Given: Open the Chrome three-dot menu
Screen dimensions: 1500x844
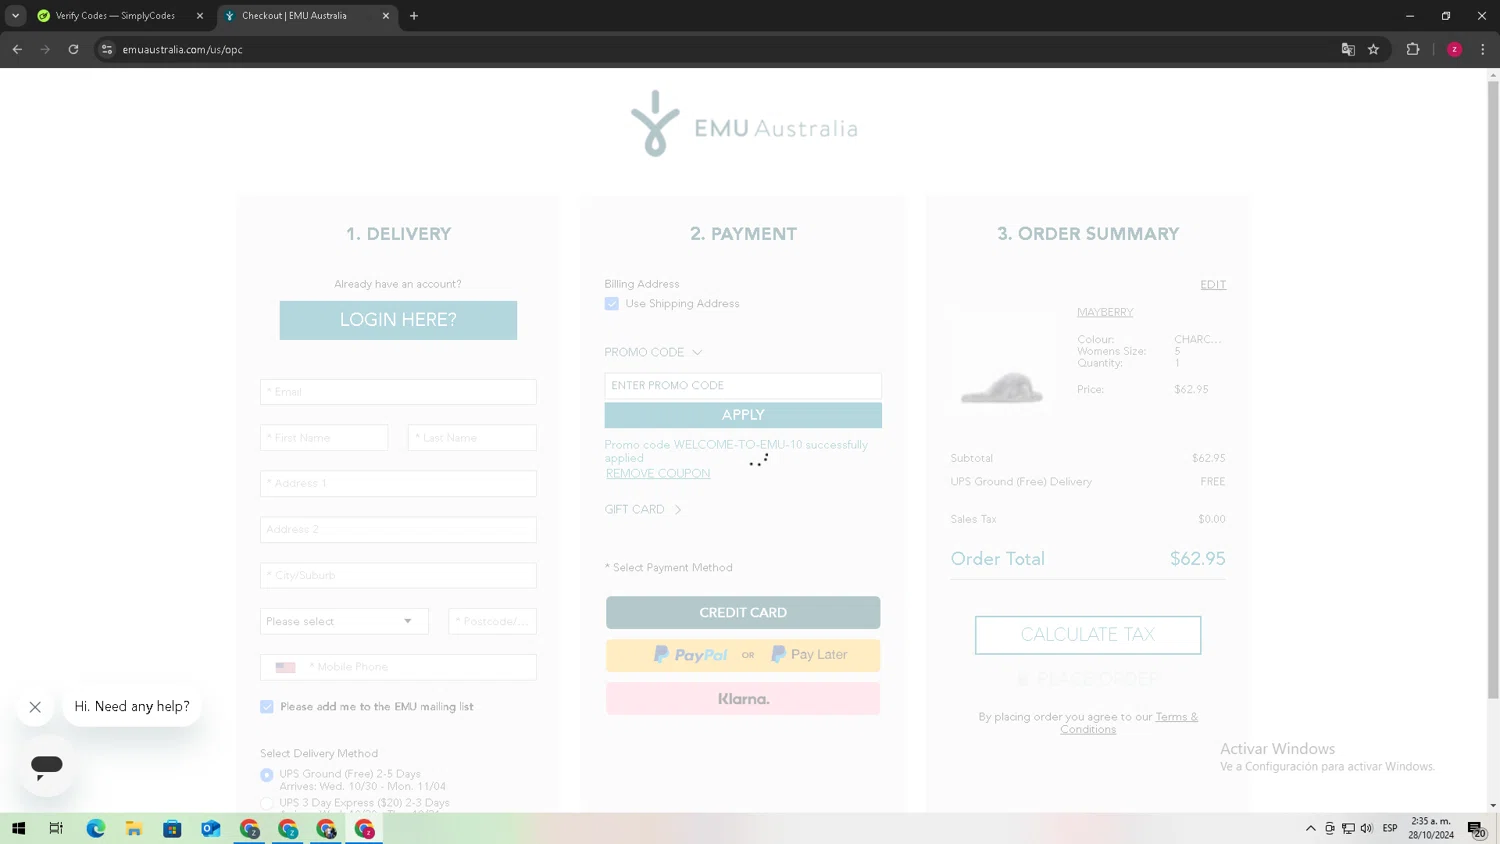Looking at the screenshot, I should click(1483, 49).
